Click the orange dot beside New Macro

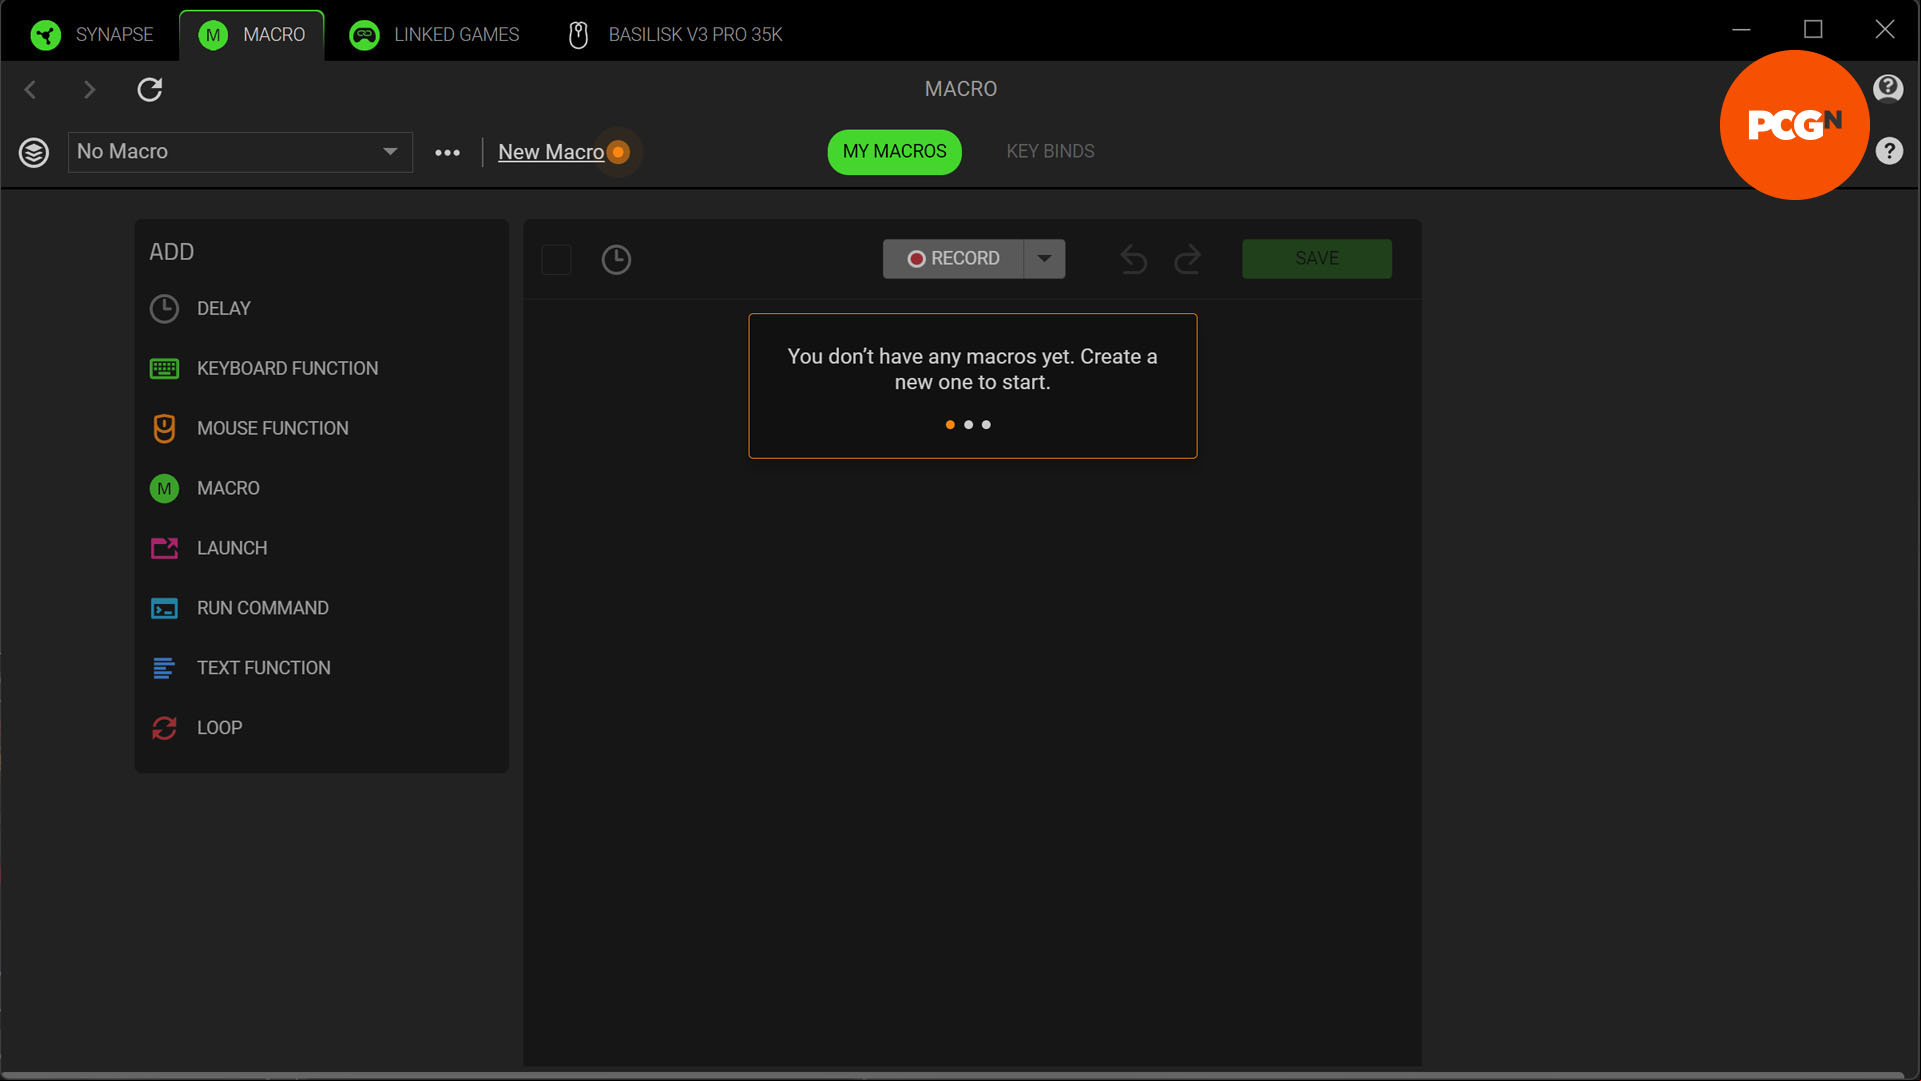click(619, 152)
